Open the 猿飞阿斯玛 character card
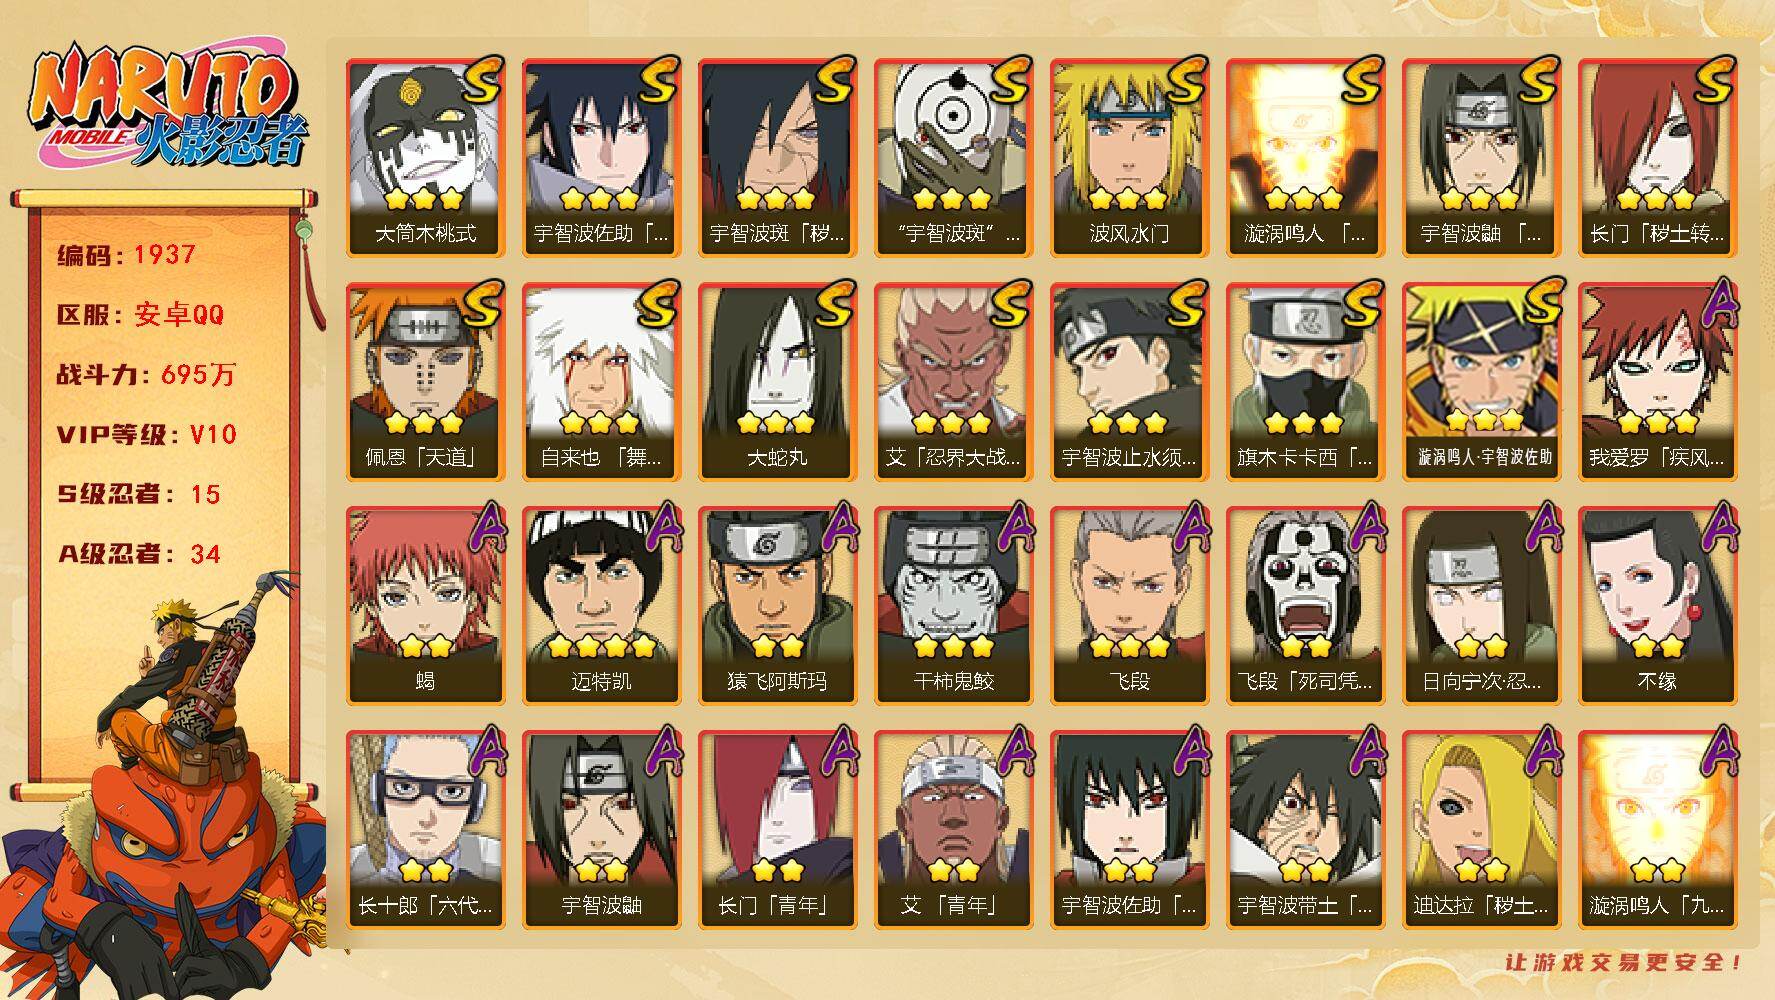 pyautogui.click(x=777, y=606)
